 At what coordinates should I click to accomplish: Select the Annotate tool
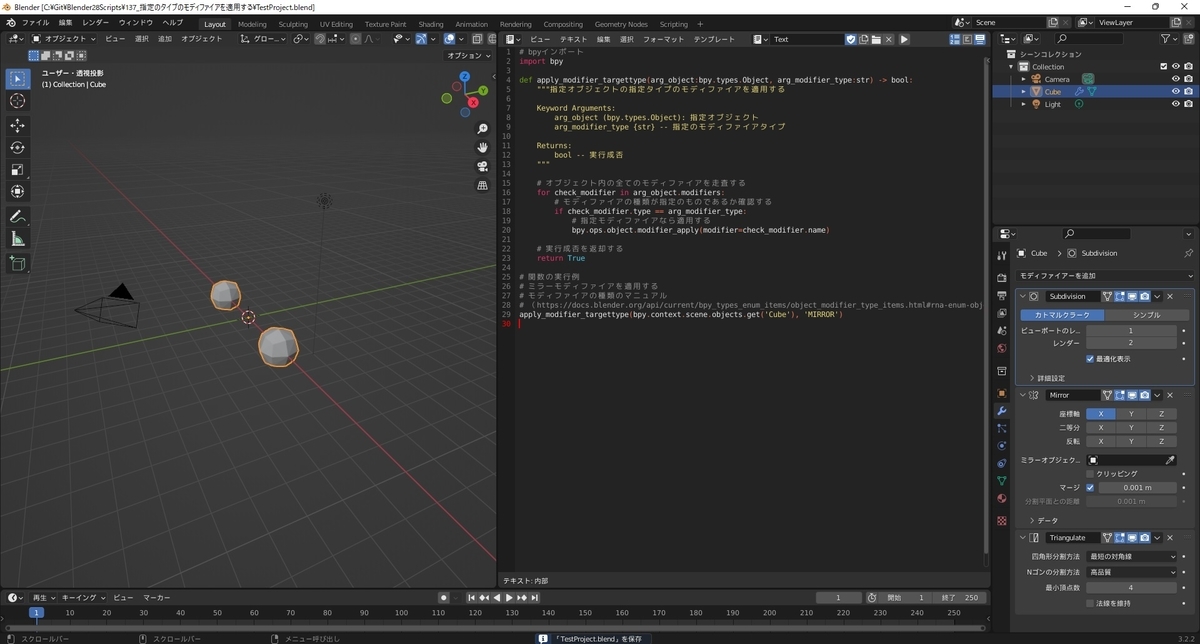pyautogui.click(x=18, y=216)
